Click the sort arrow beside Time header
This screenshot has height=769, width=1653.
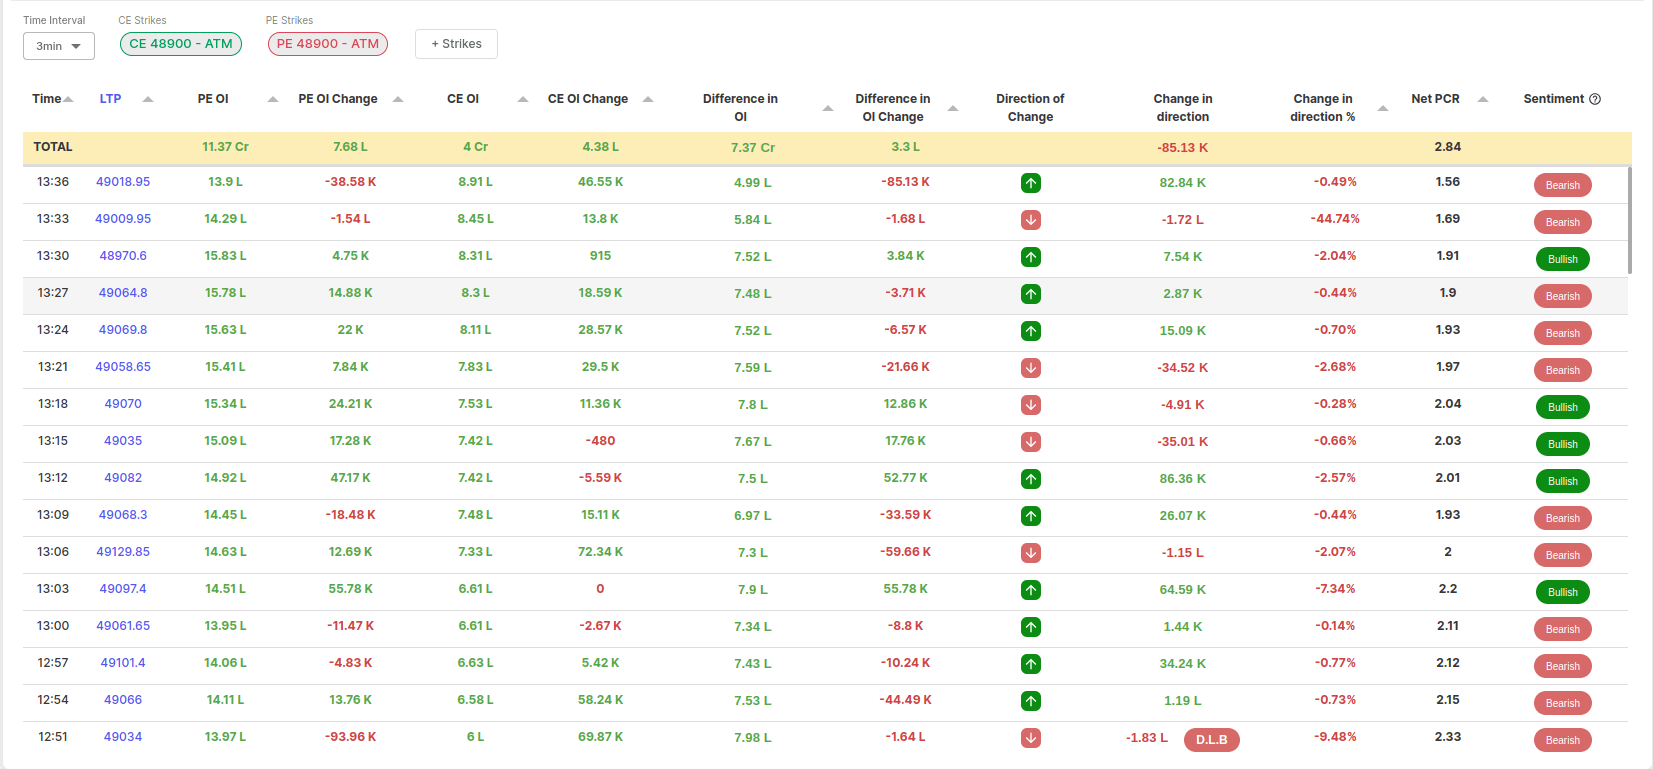point(68,99)
